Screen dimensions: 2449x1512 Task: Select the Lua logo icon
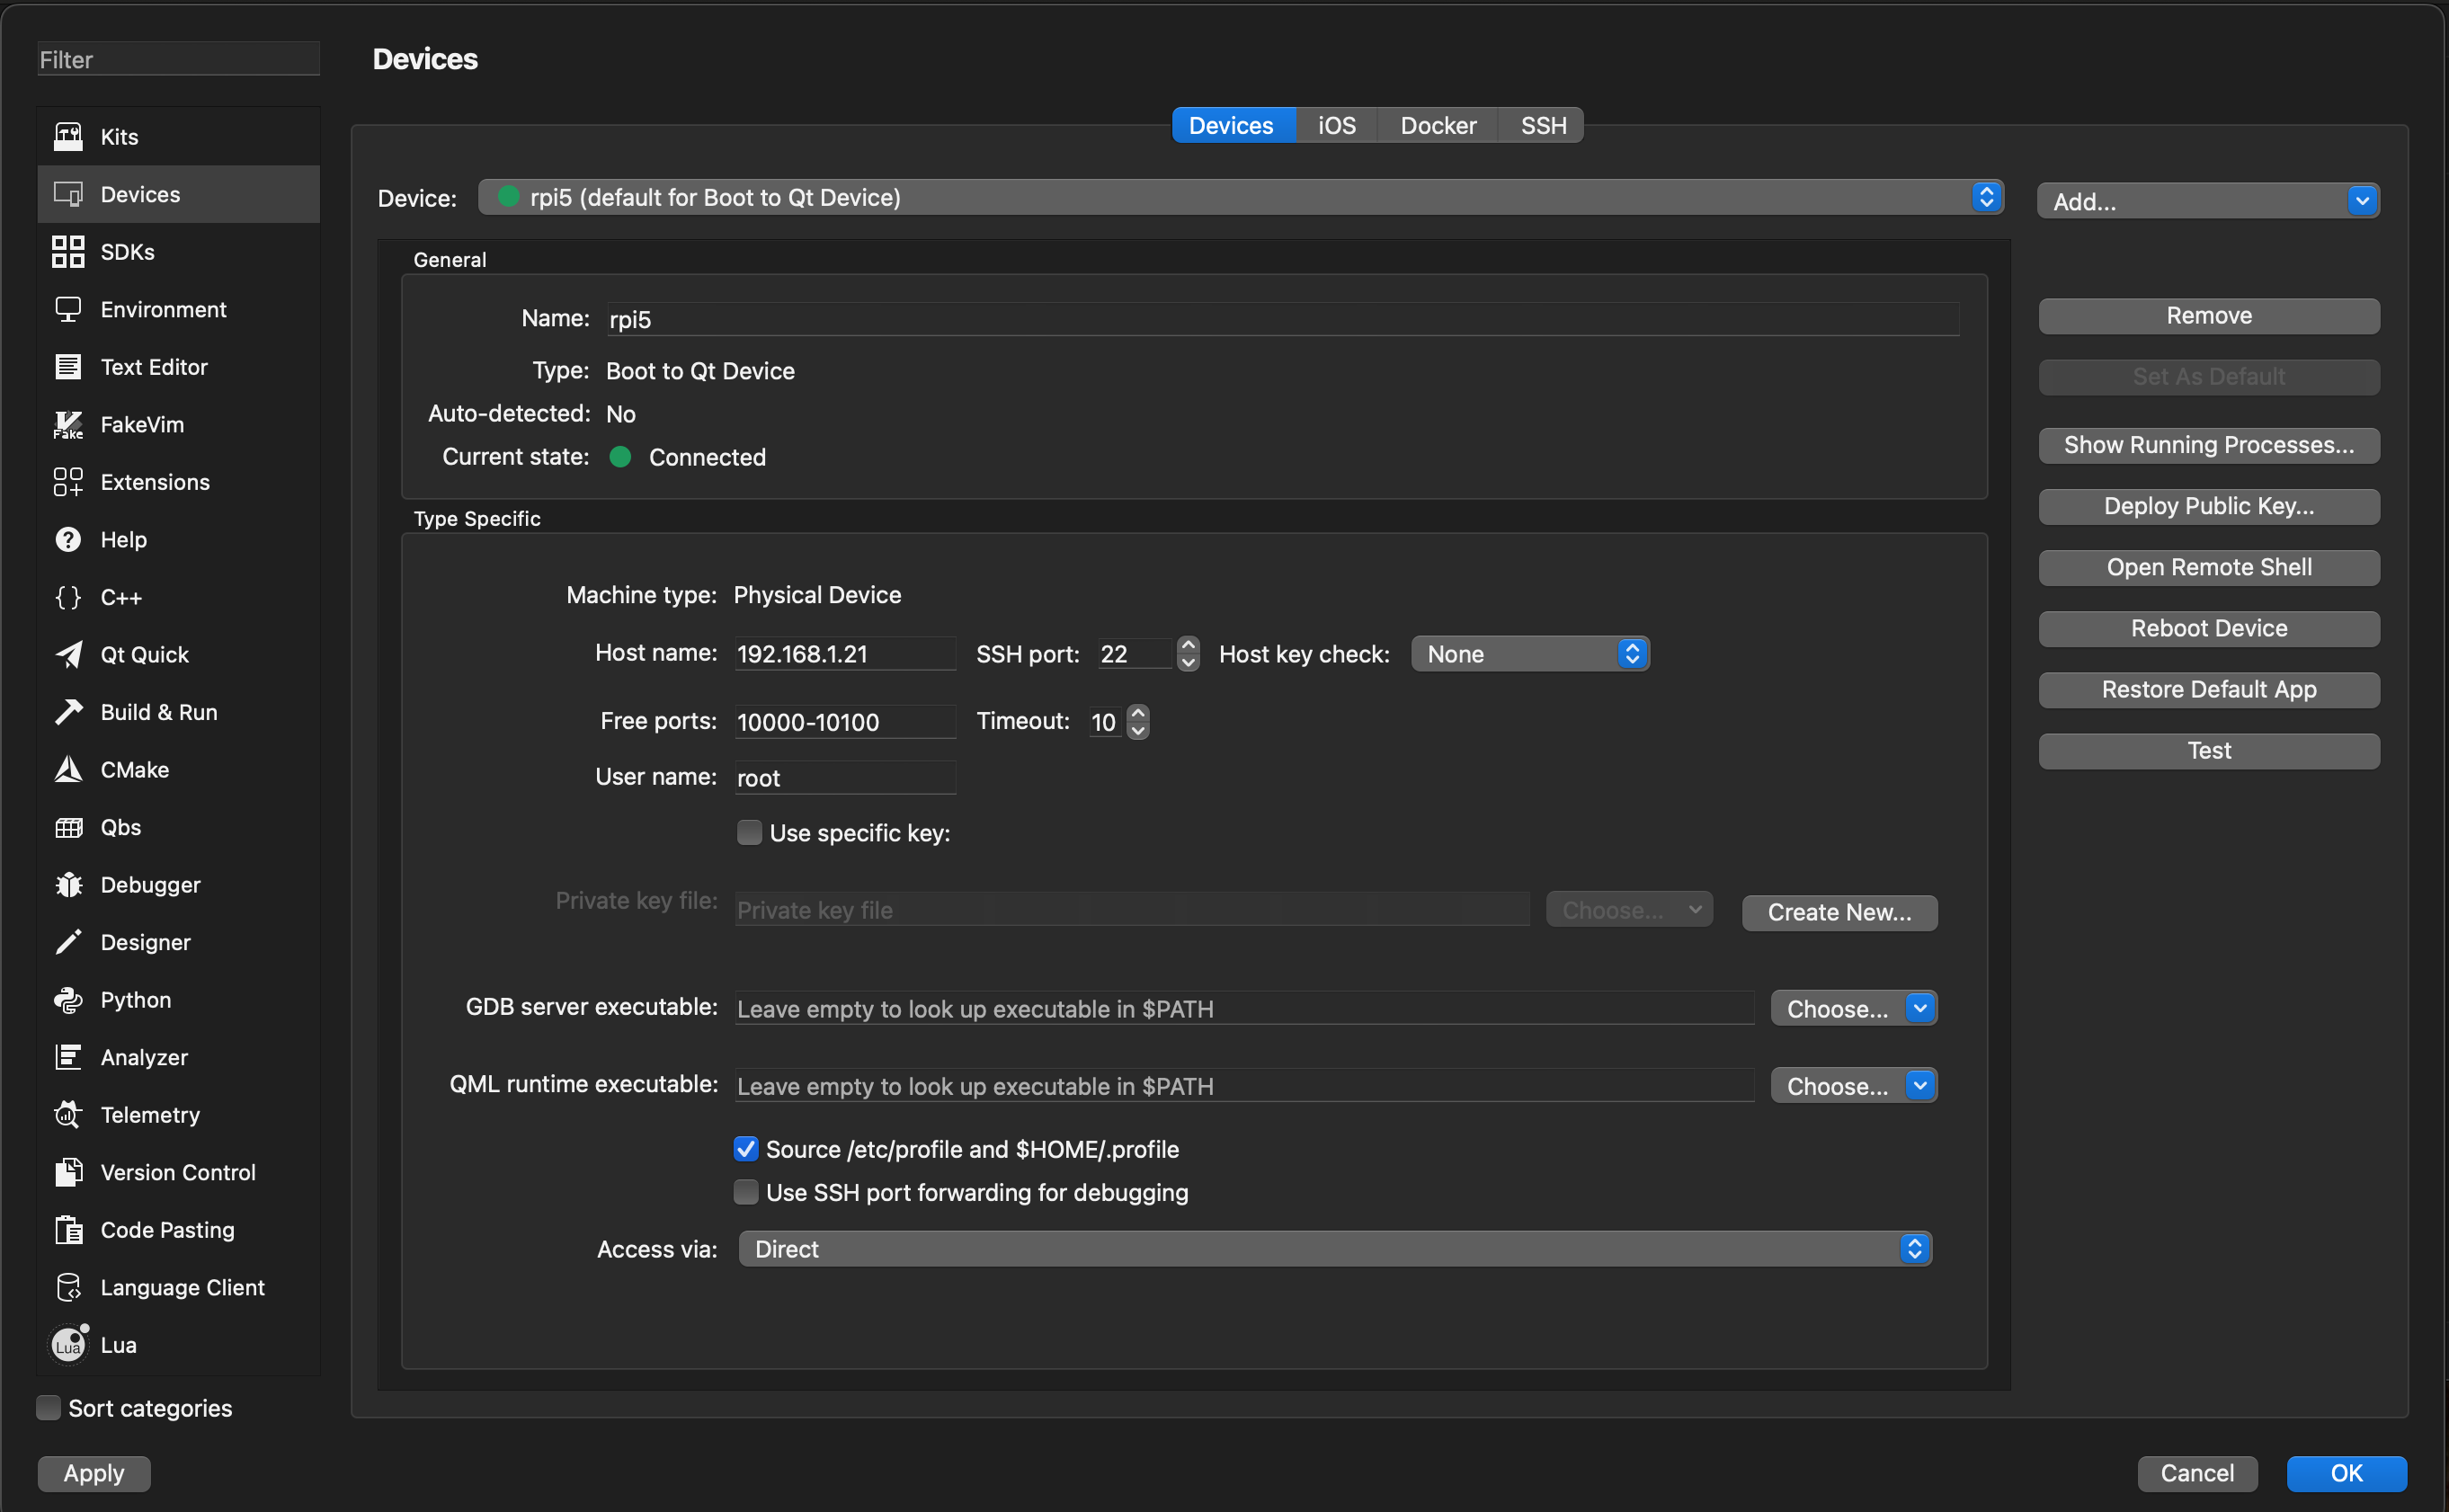[68, 1345]
